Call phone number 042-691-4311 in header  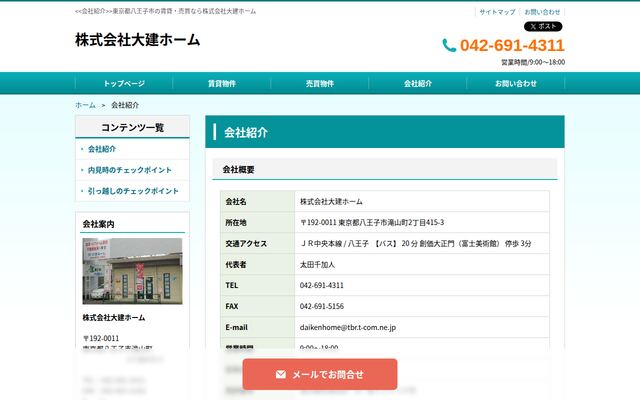tap(512, 45)
